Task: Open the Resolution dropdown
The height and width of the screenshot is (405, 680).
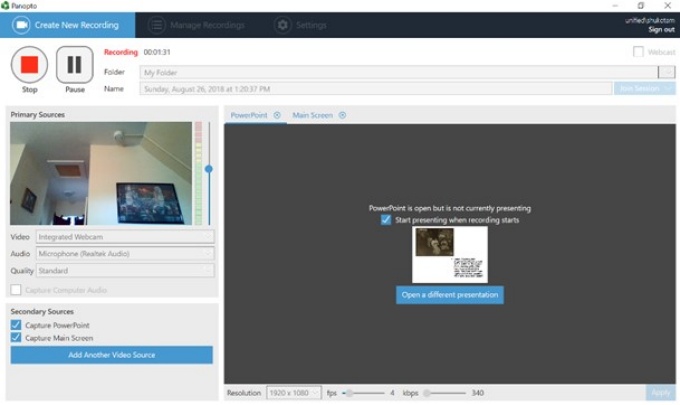Action: coord(294,393)
